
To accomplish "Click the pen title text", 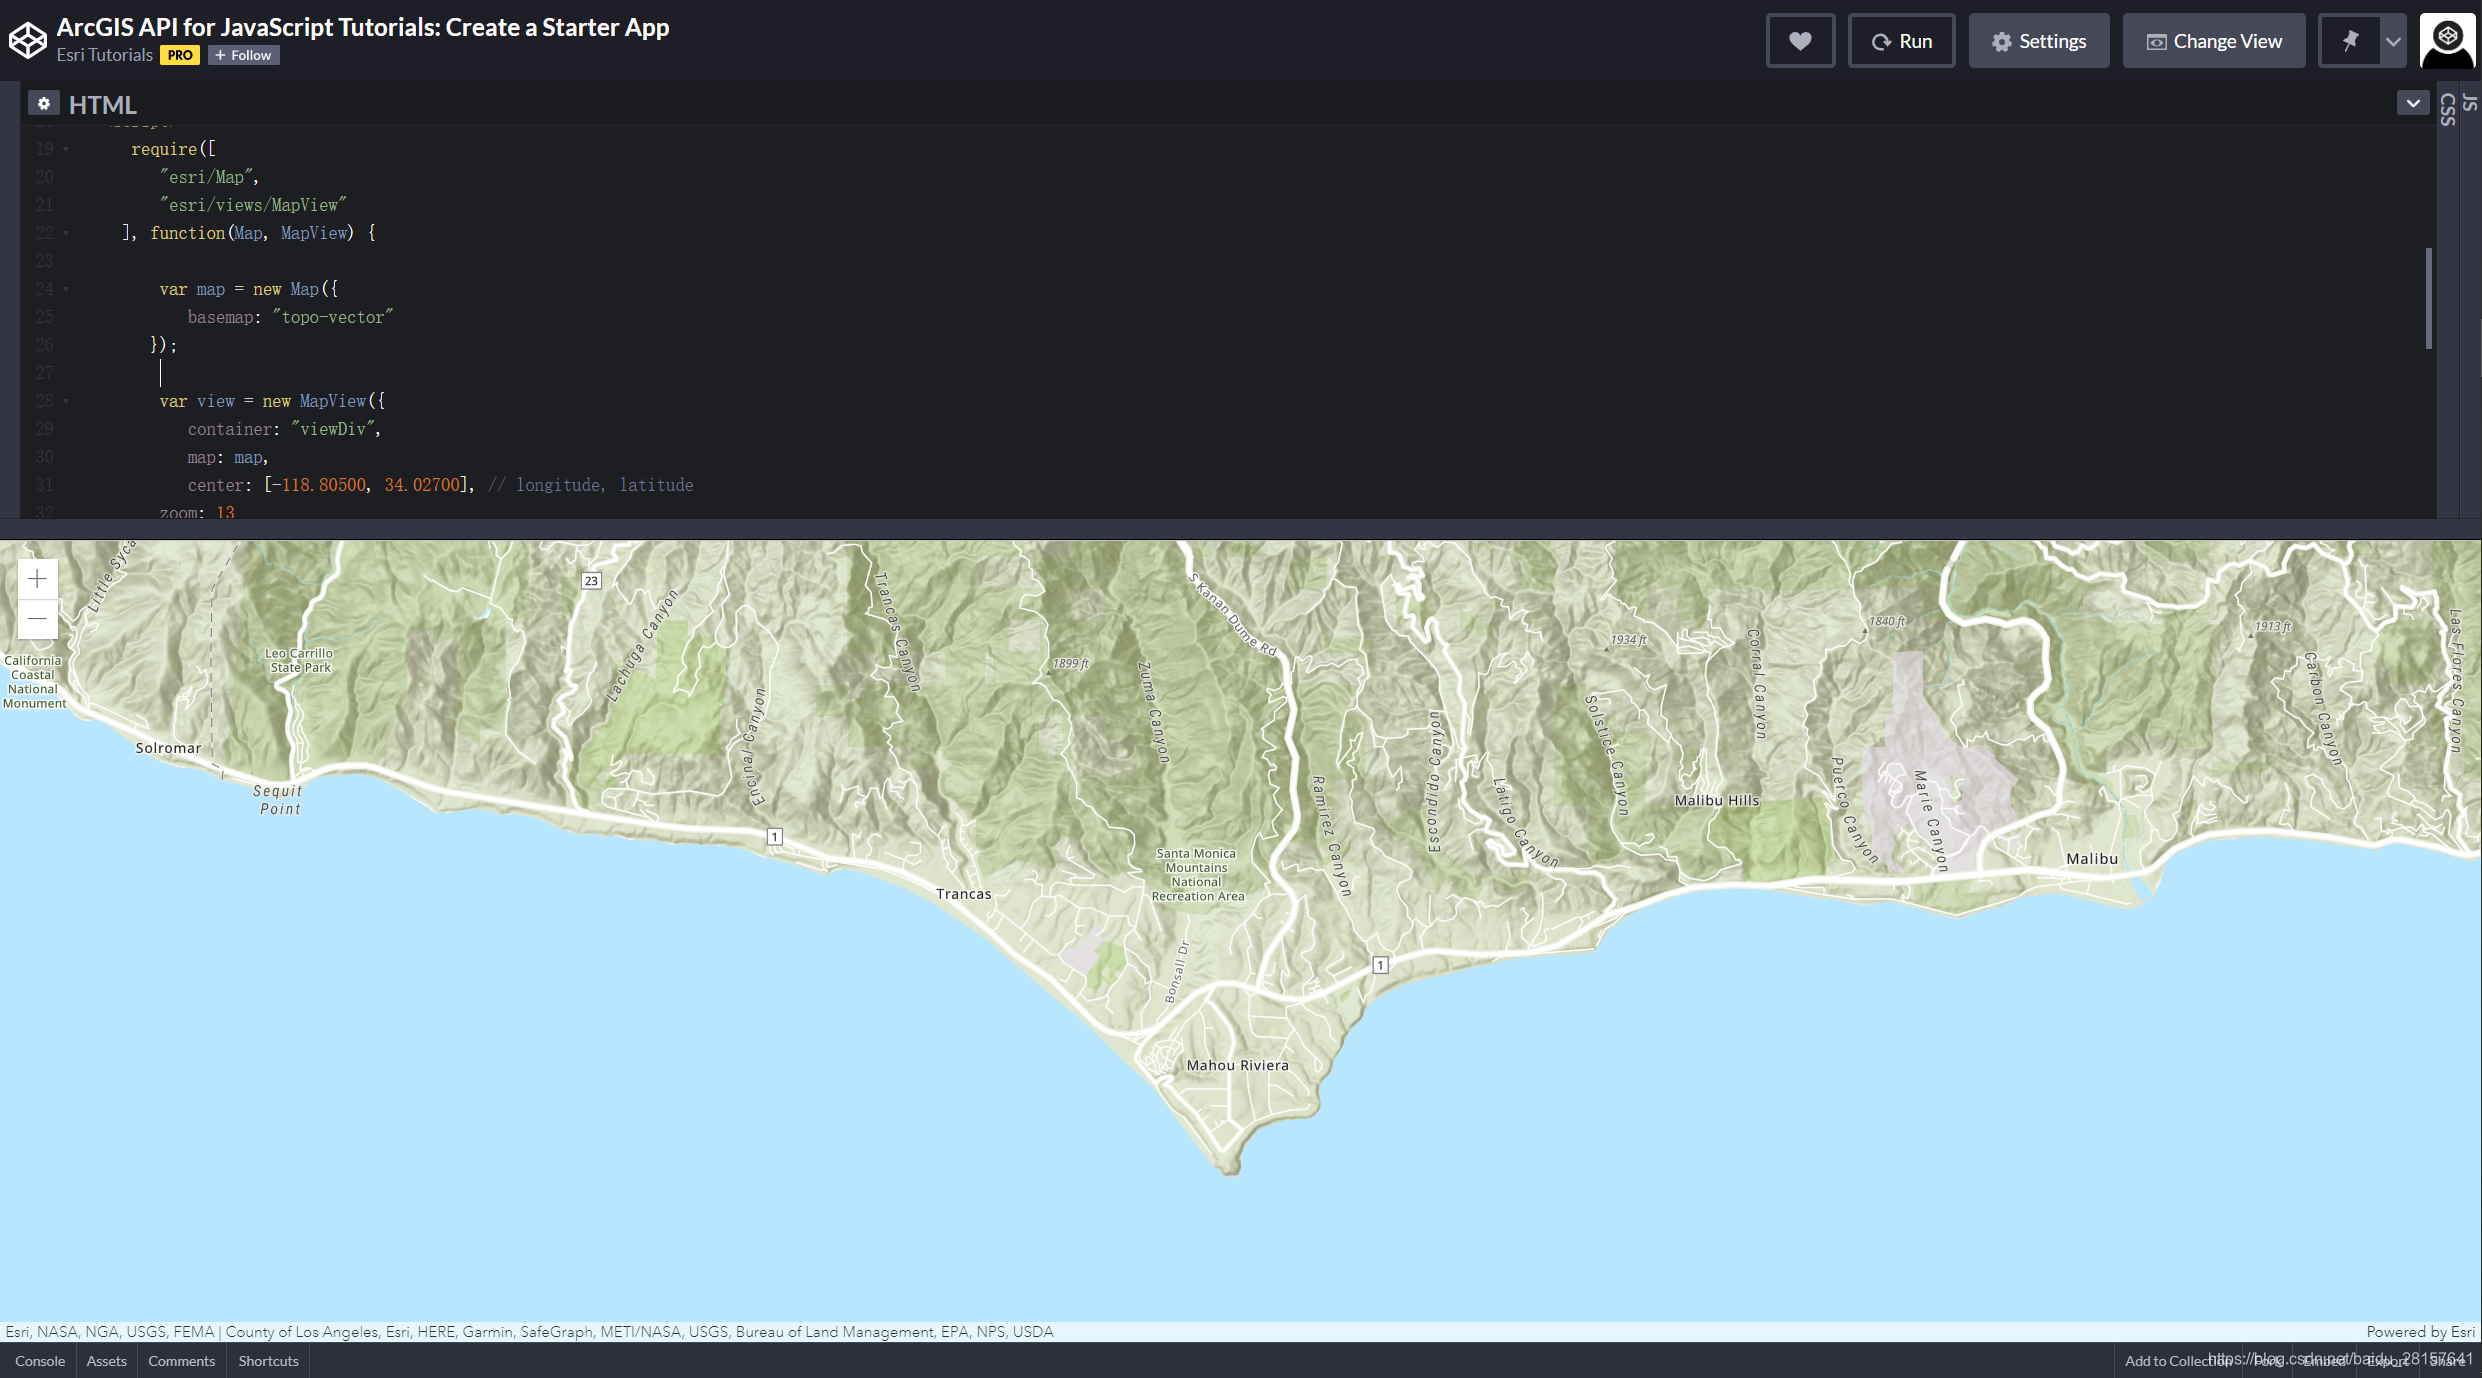I will [x=362, y=27].
